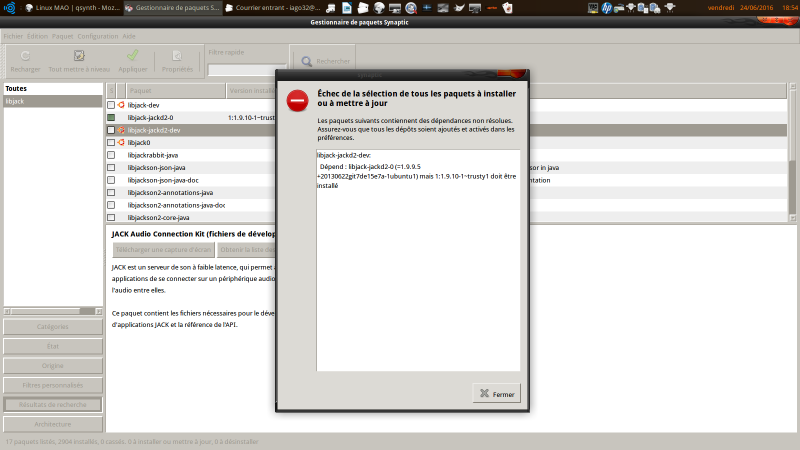Click the JACK Audio Connection Kit heading
Screen dimensions: 800x450
(193, 234)
